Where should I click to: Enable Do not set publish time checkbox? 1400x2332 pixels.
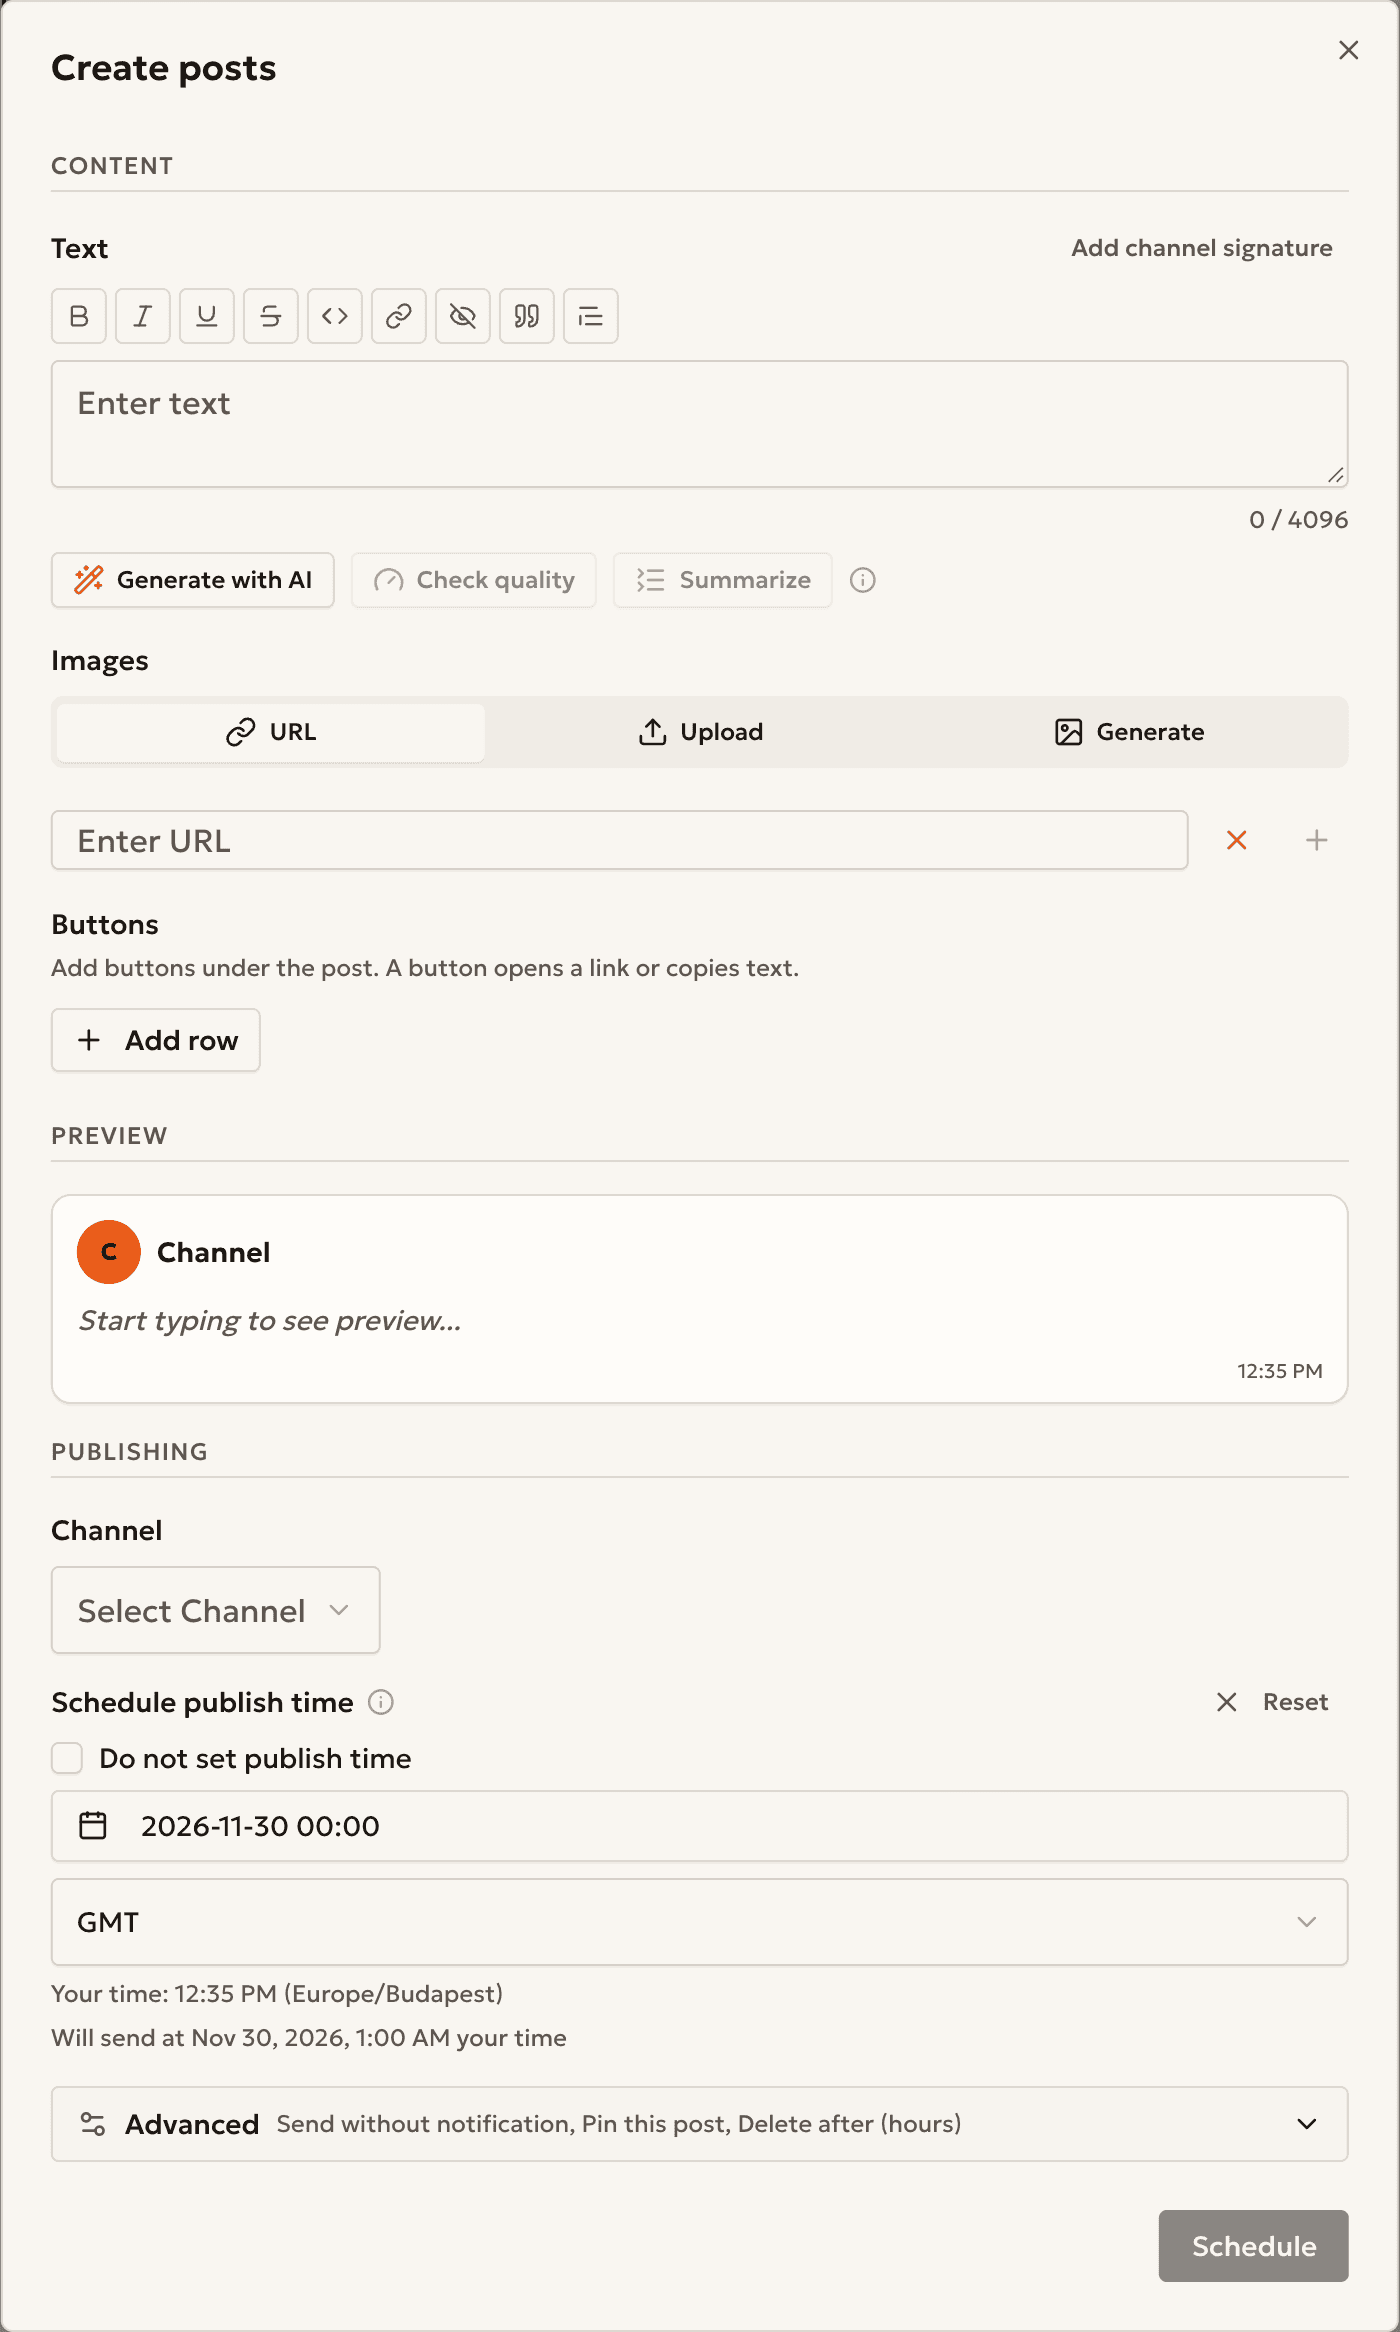tap(67, 1758)
